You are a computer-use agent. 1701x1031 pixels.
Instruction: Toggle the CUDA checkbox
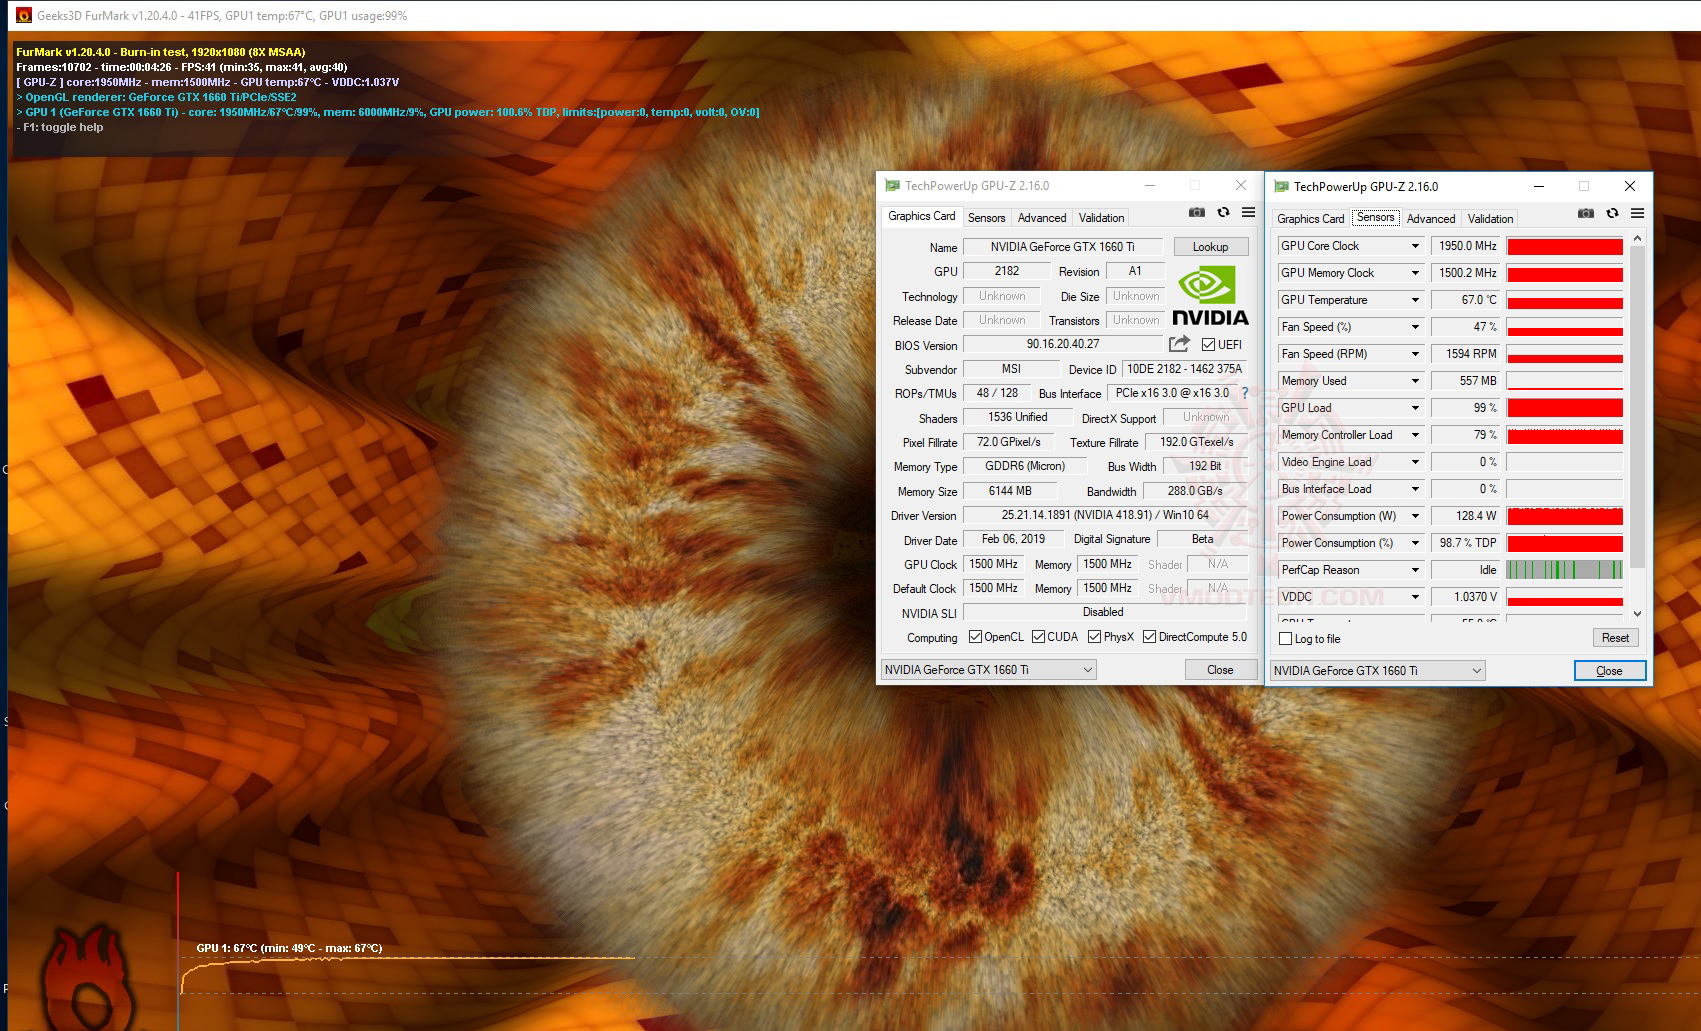[x=1038, y=637]
